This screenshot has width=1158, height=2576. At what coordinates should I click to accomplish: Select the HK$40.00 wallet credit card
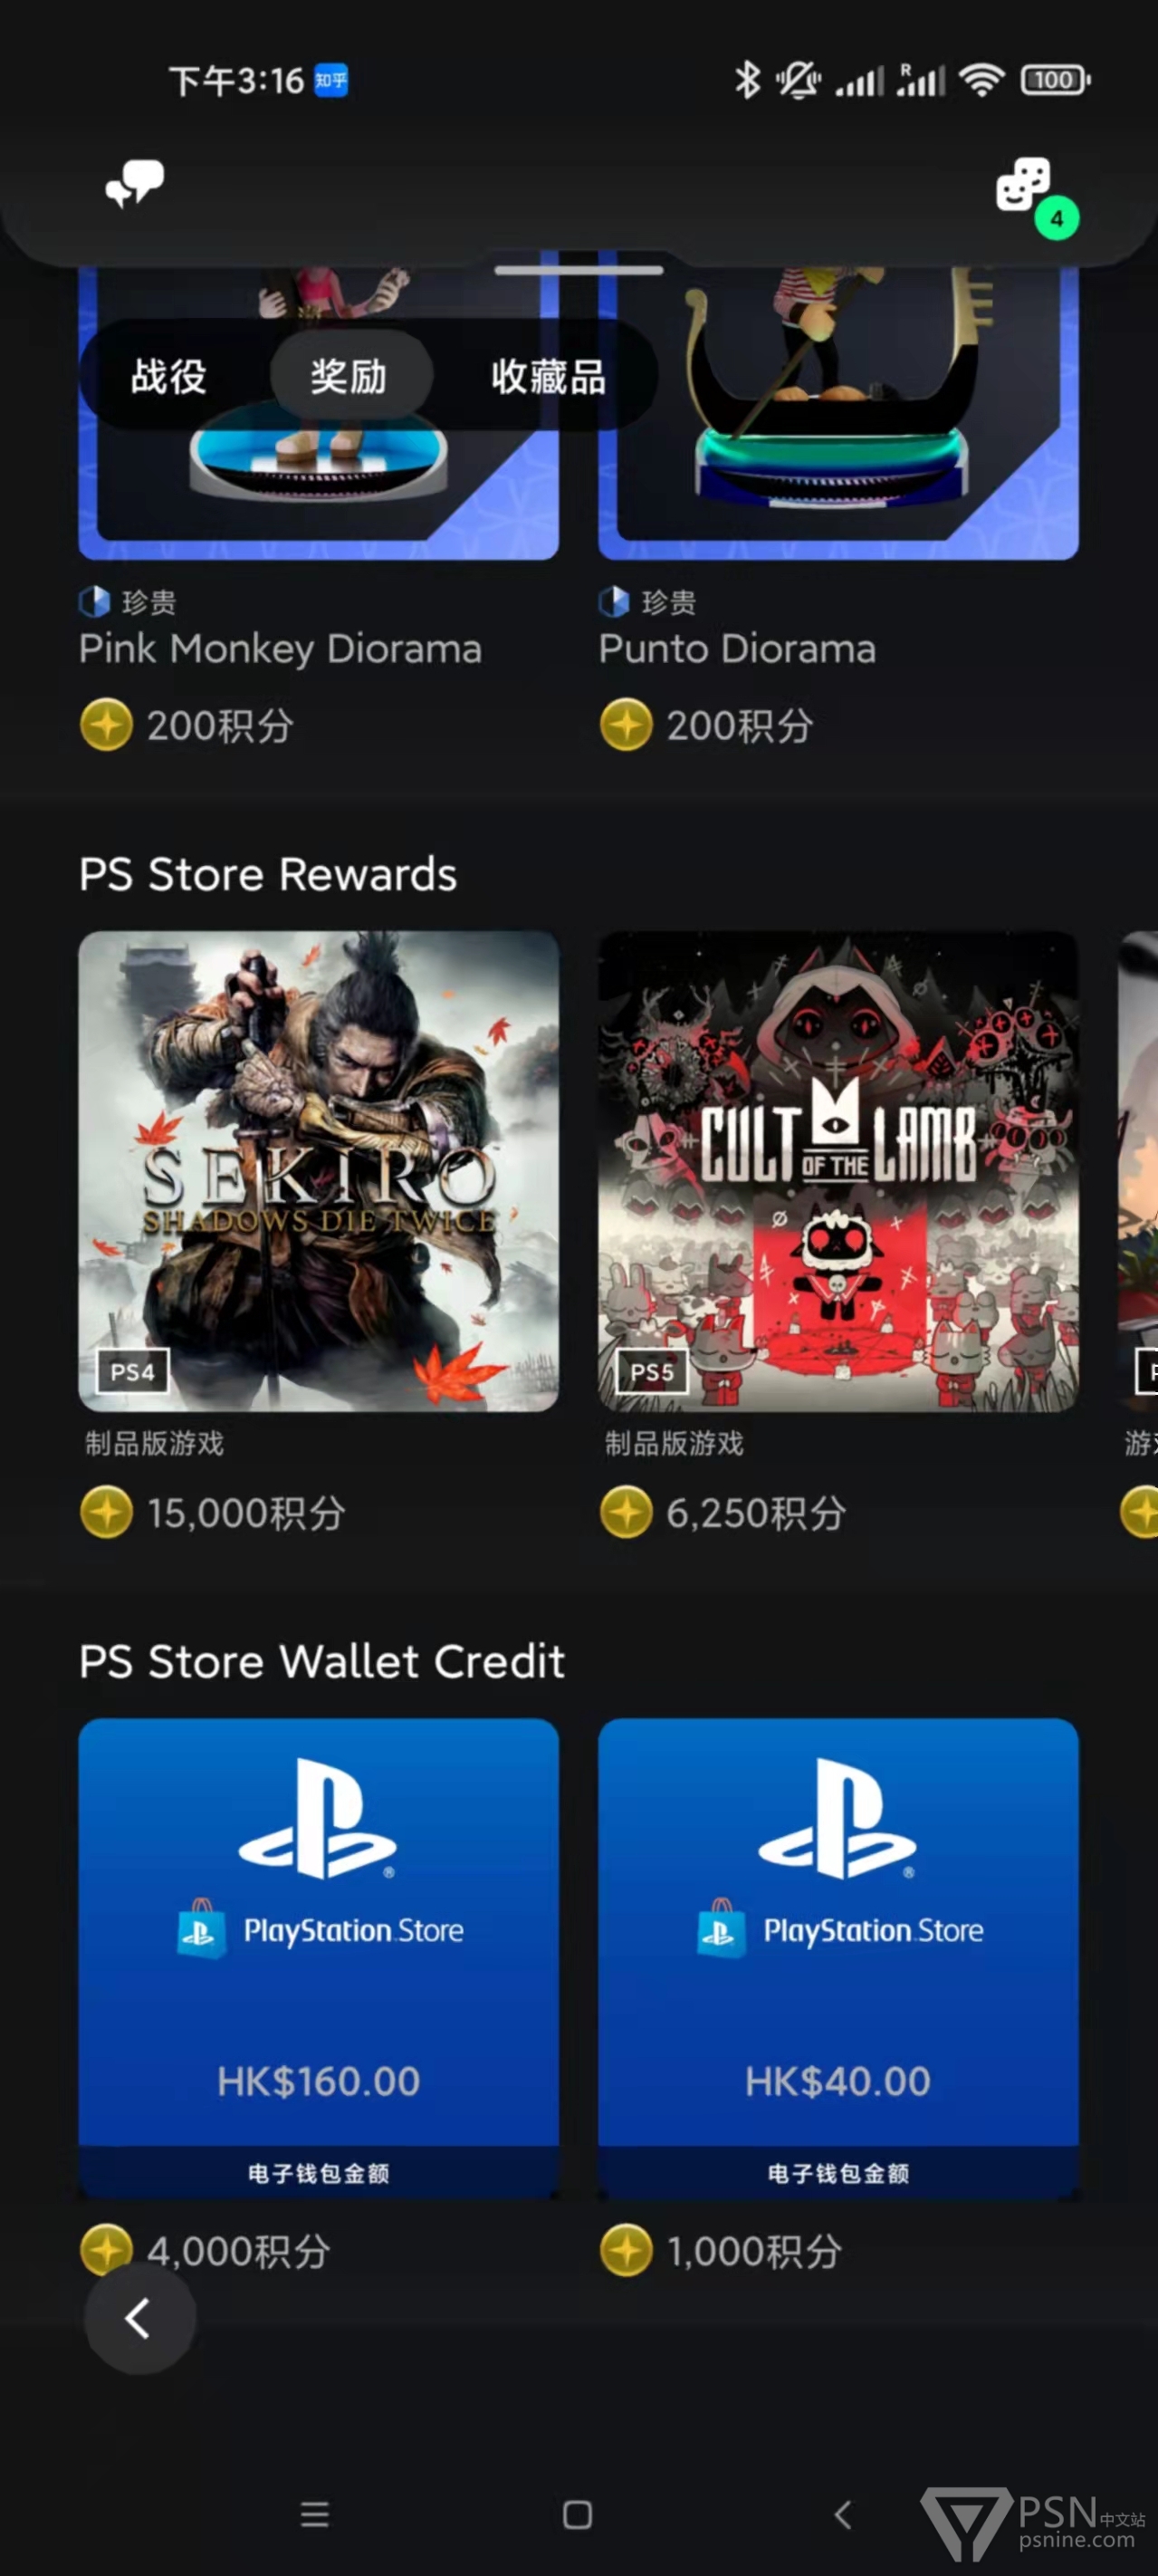point(838,1958)
